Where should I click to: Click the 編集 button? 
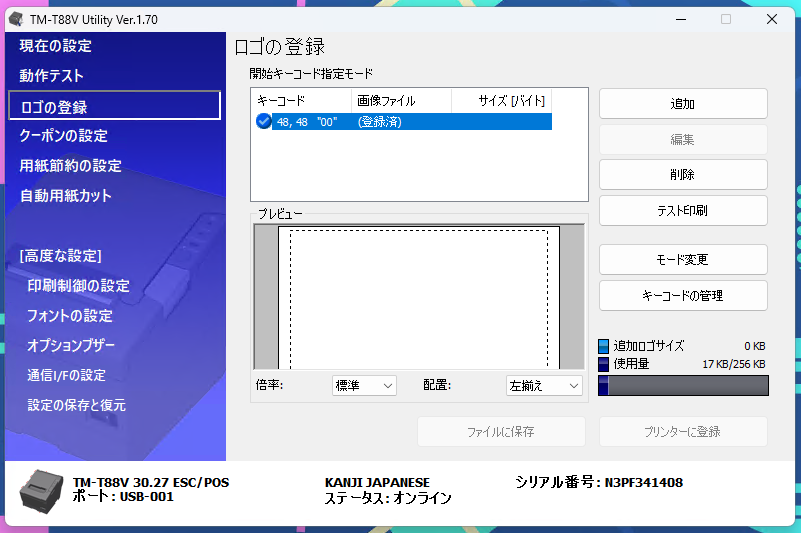683,140
